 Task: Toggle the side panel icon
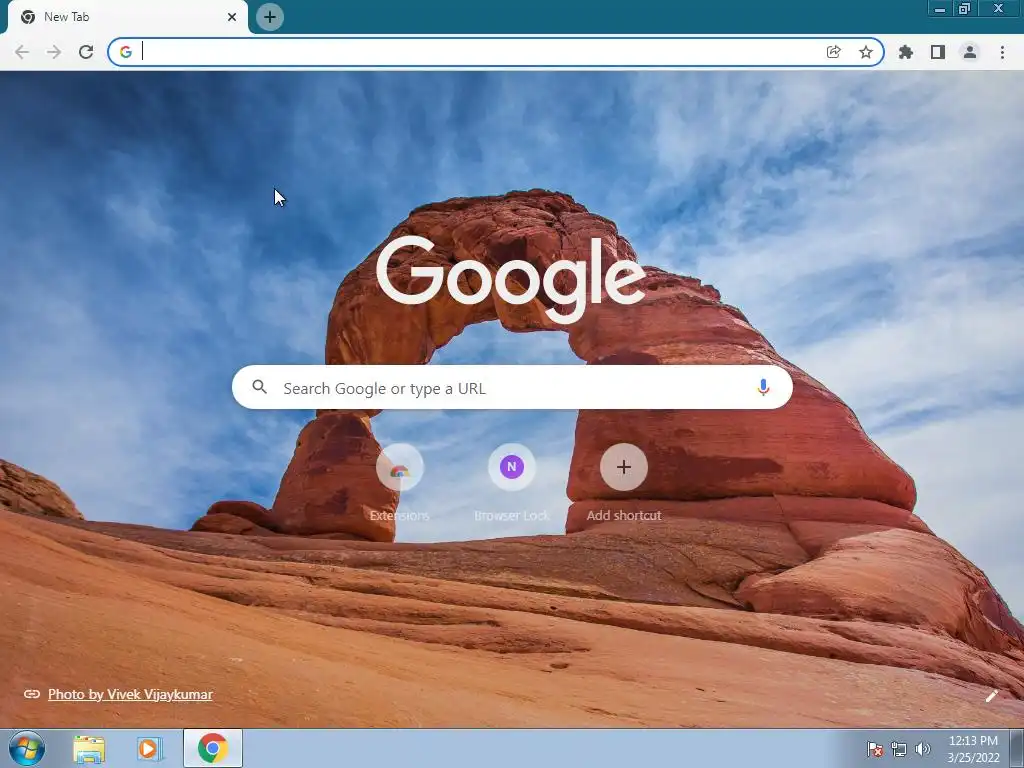point(938,52)
